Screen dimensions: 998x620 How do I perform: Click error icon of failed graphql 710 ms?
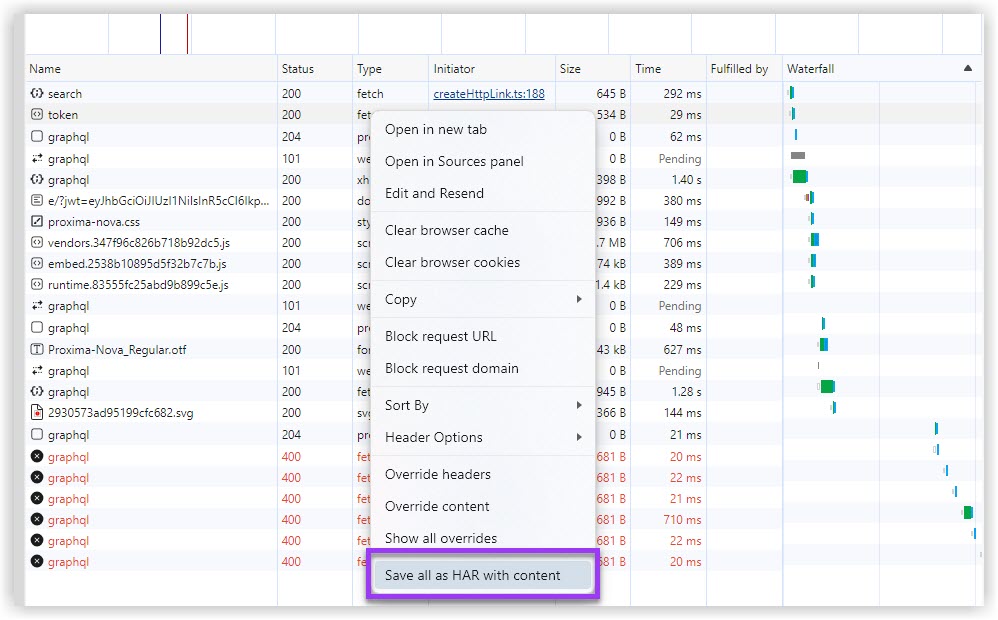(x=37, y=519)
